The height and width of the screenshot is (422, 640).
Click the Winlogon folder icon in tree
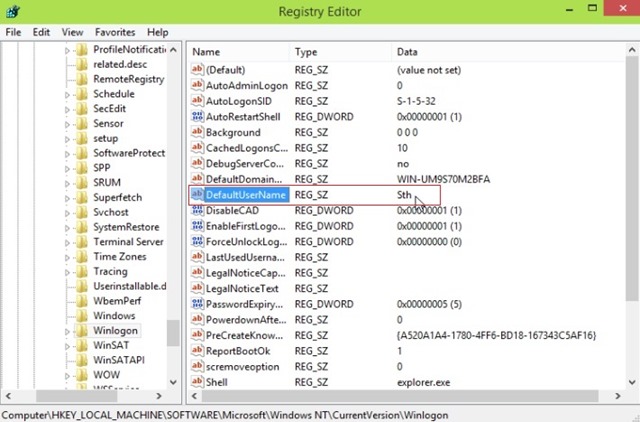point(82,330)
